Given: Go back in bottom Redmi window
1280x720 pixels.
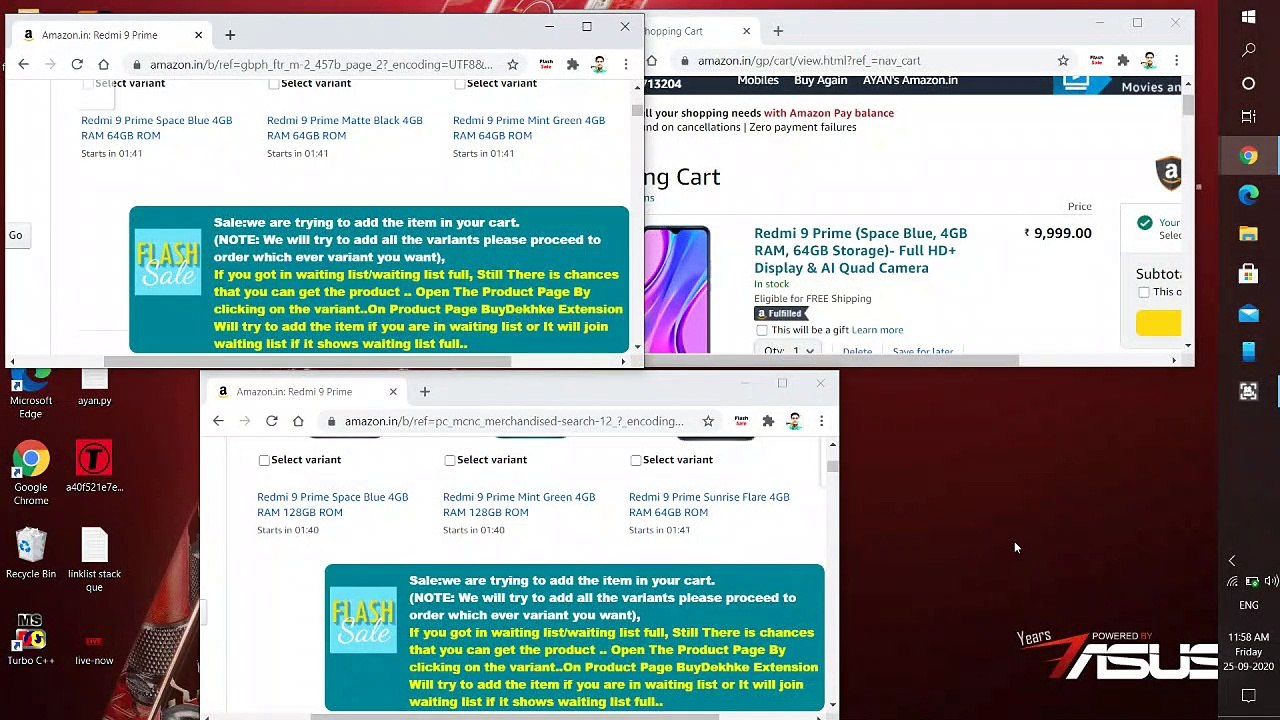Looking at the screenshot, I should pyautogui.click(x=218, y=421).
